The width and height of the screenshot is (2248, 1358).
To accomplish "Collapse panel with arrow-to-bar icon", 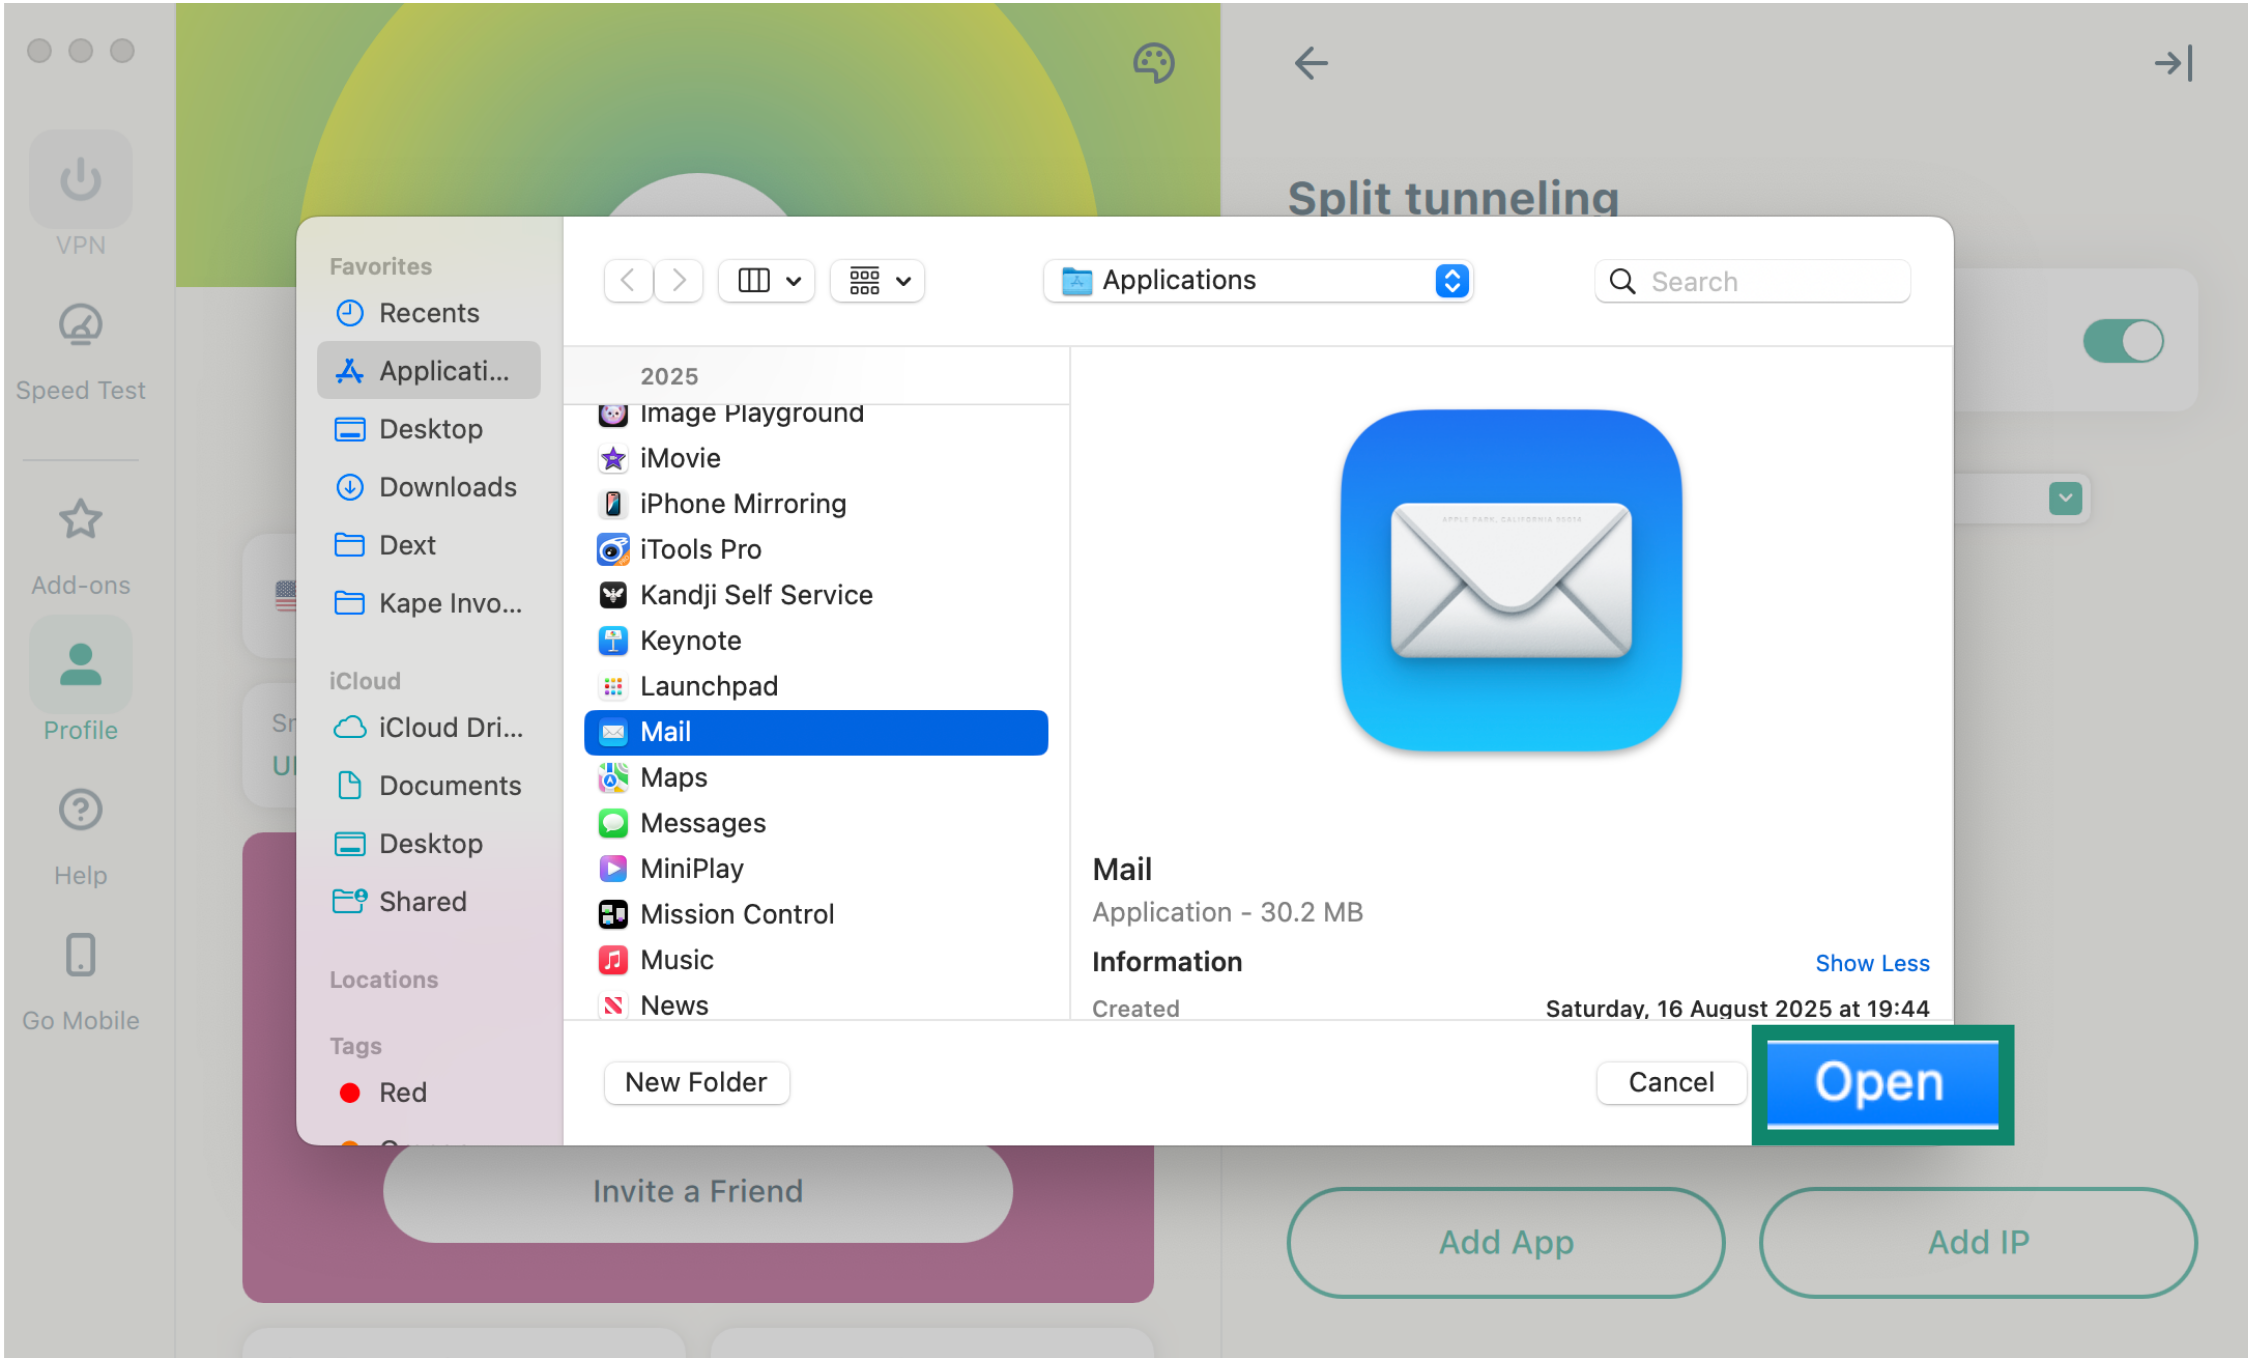I will (2173, 63).
